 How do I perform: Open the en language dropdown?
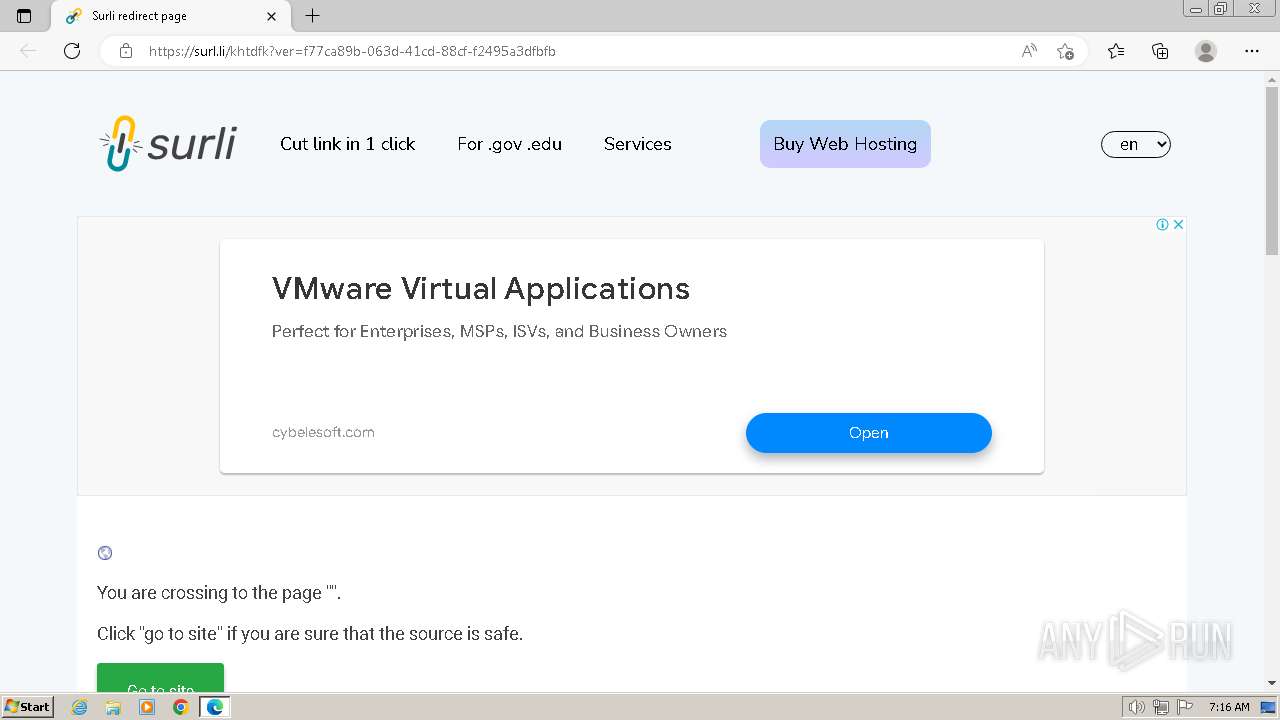coord(1136,144)
